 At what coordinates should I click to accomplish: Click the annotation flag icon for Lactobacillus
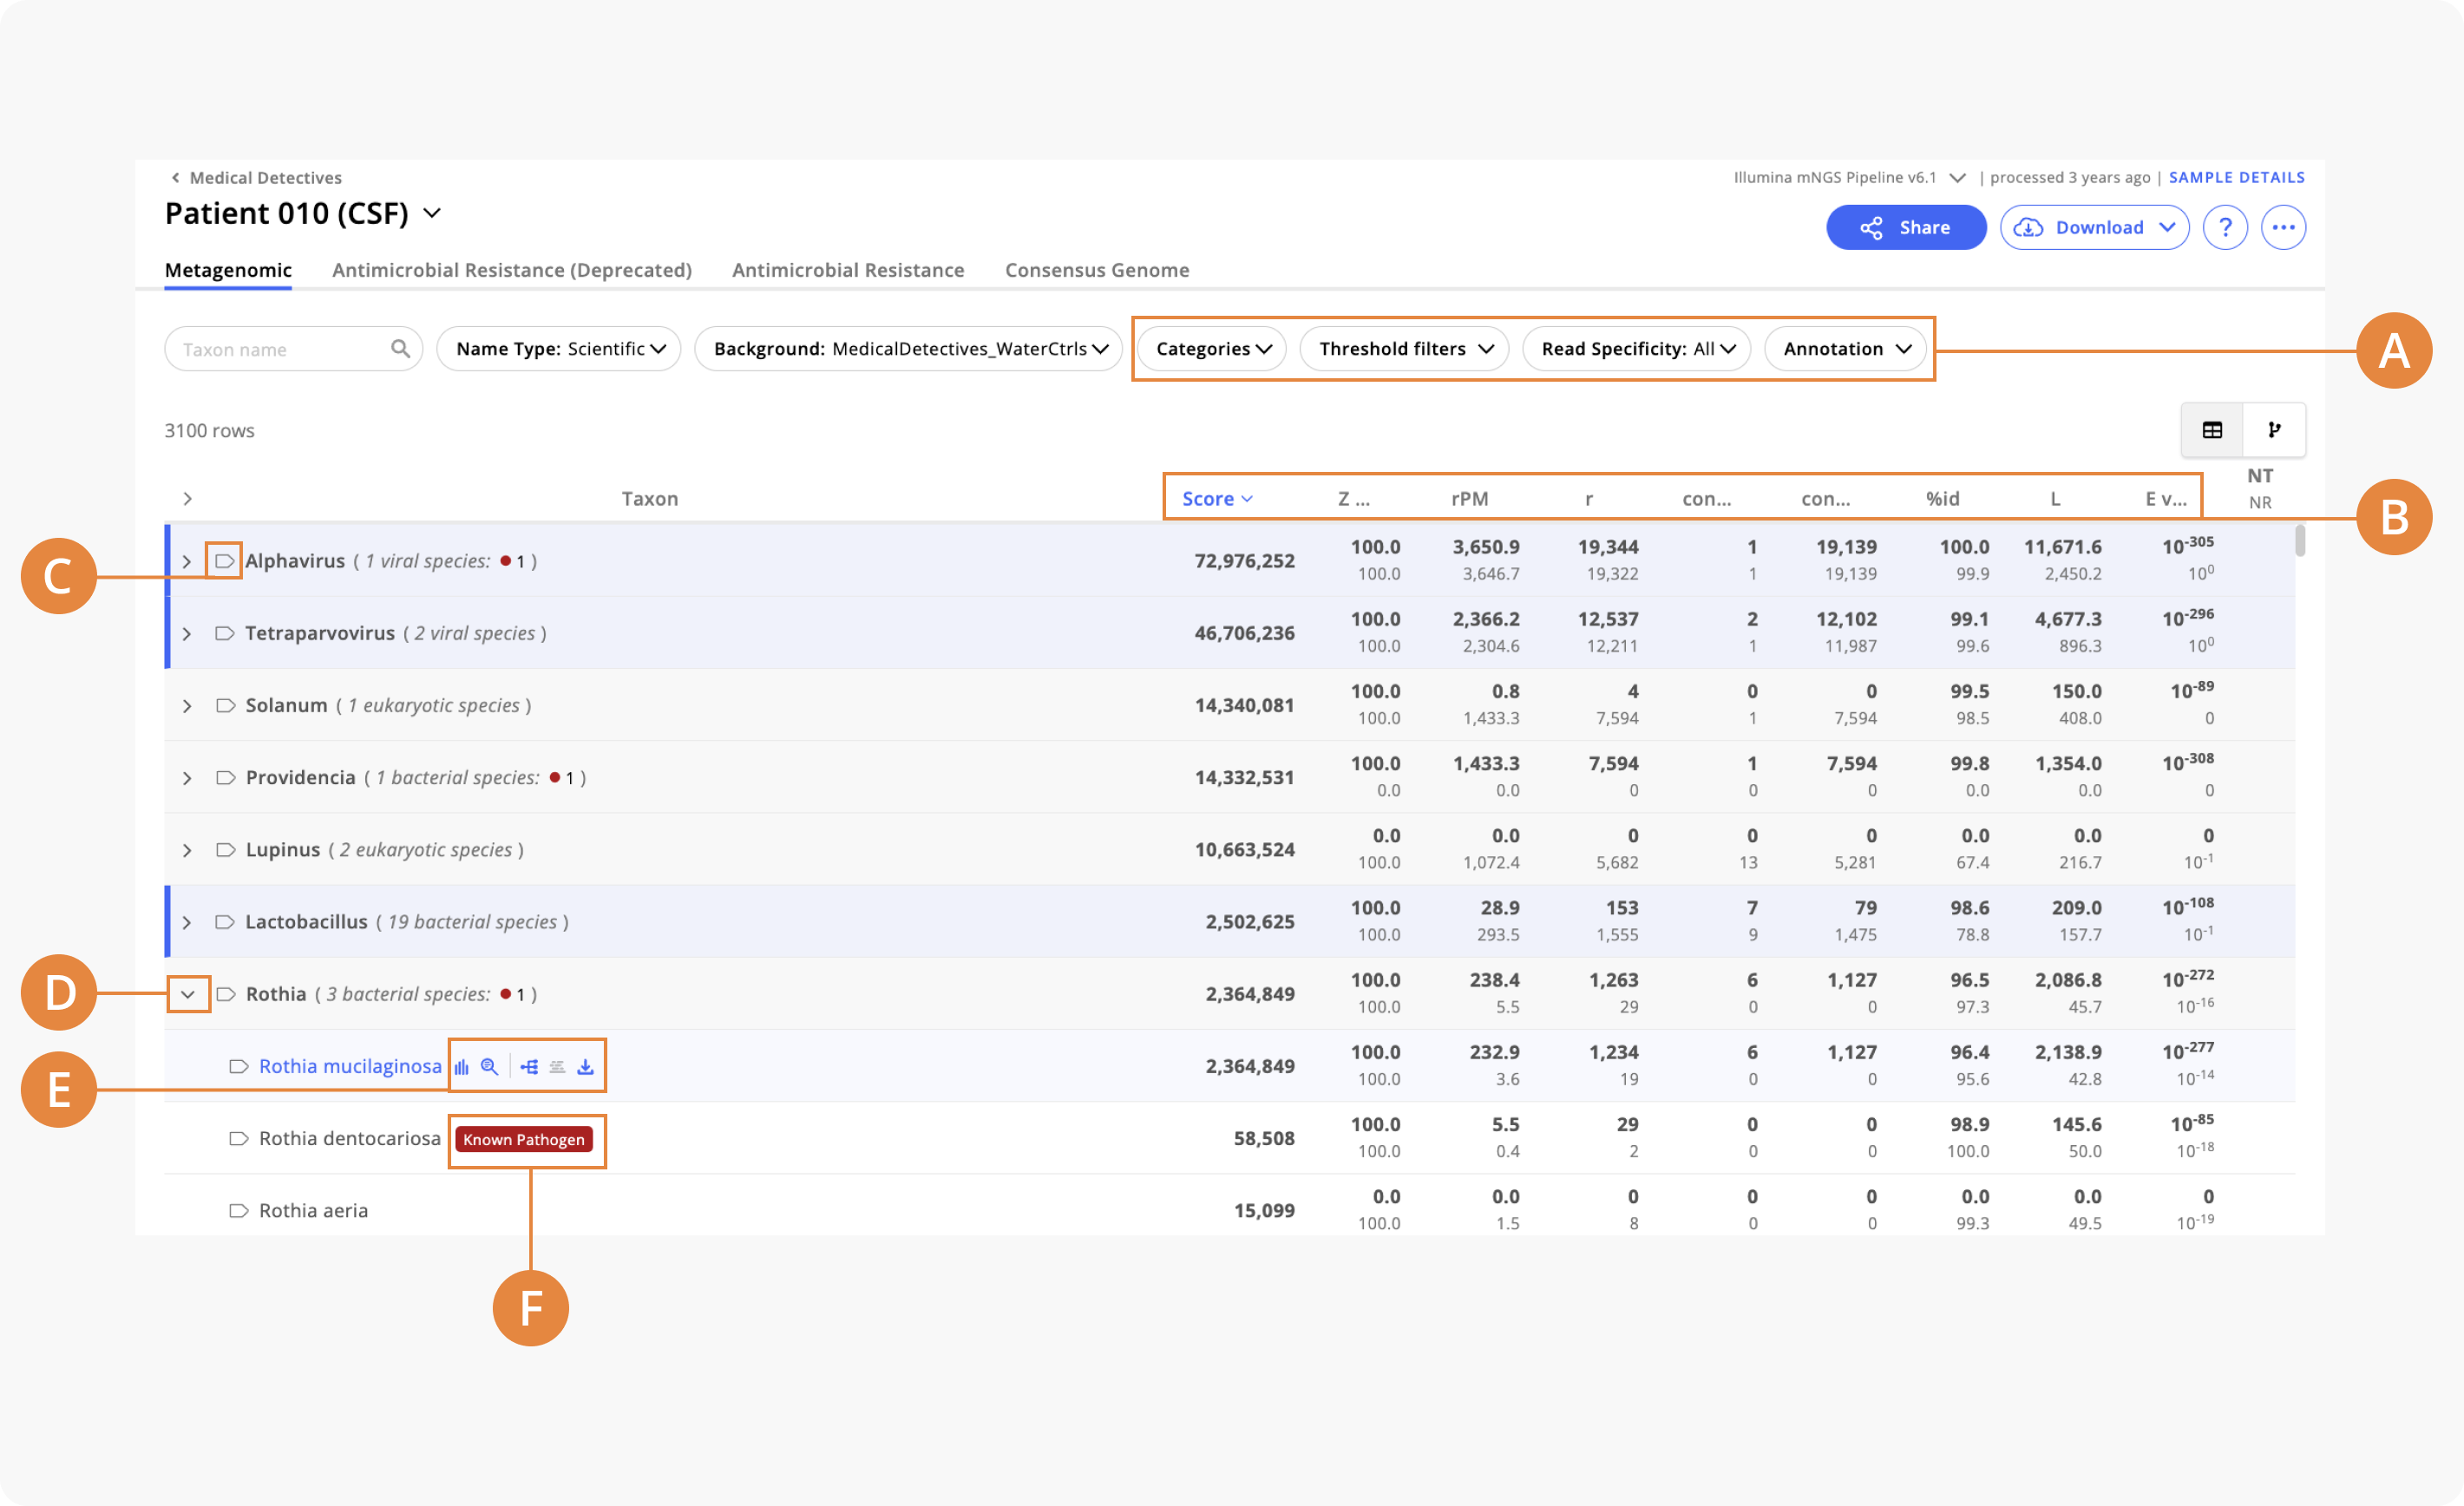coord(225,921)
